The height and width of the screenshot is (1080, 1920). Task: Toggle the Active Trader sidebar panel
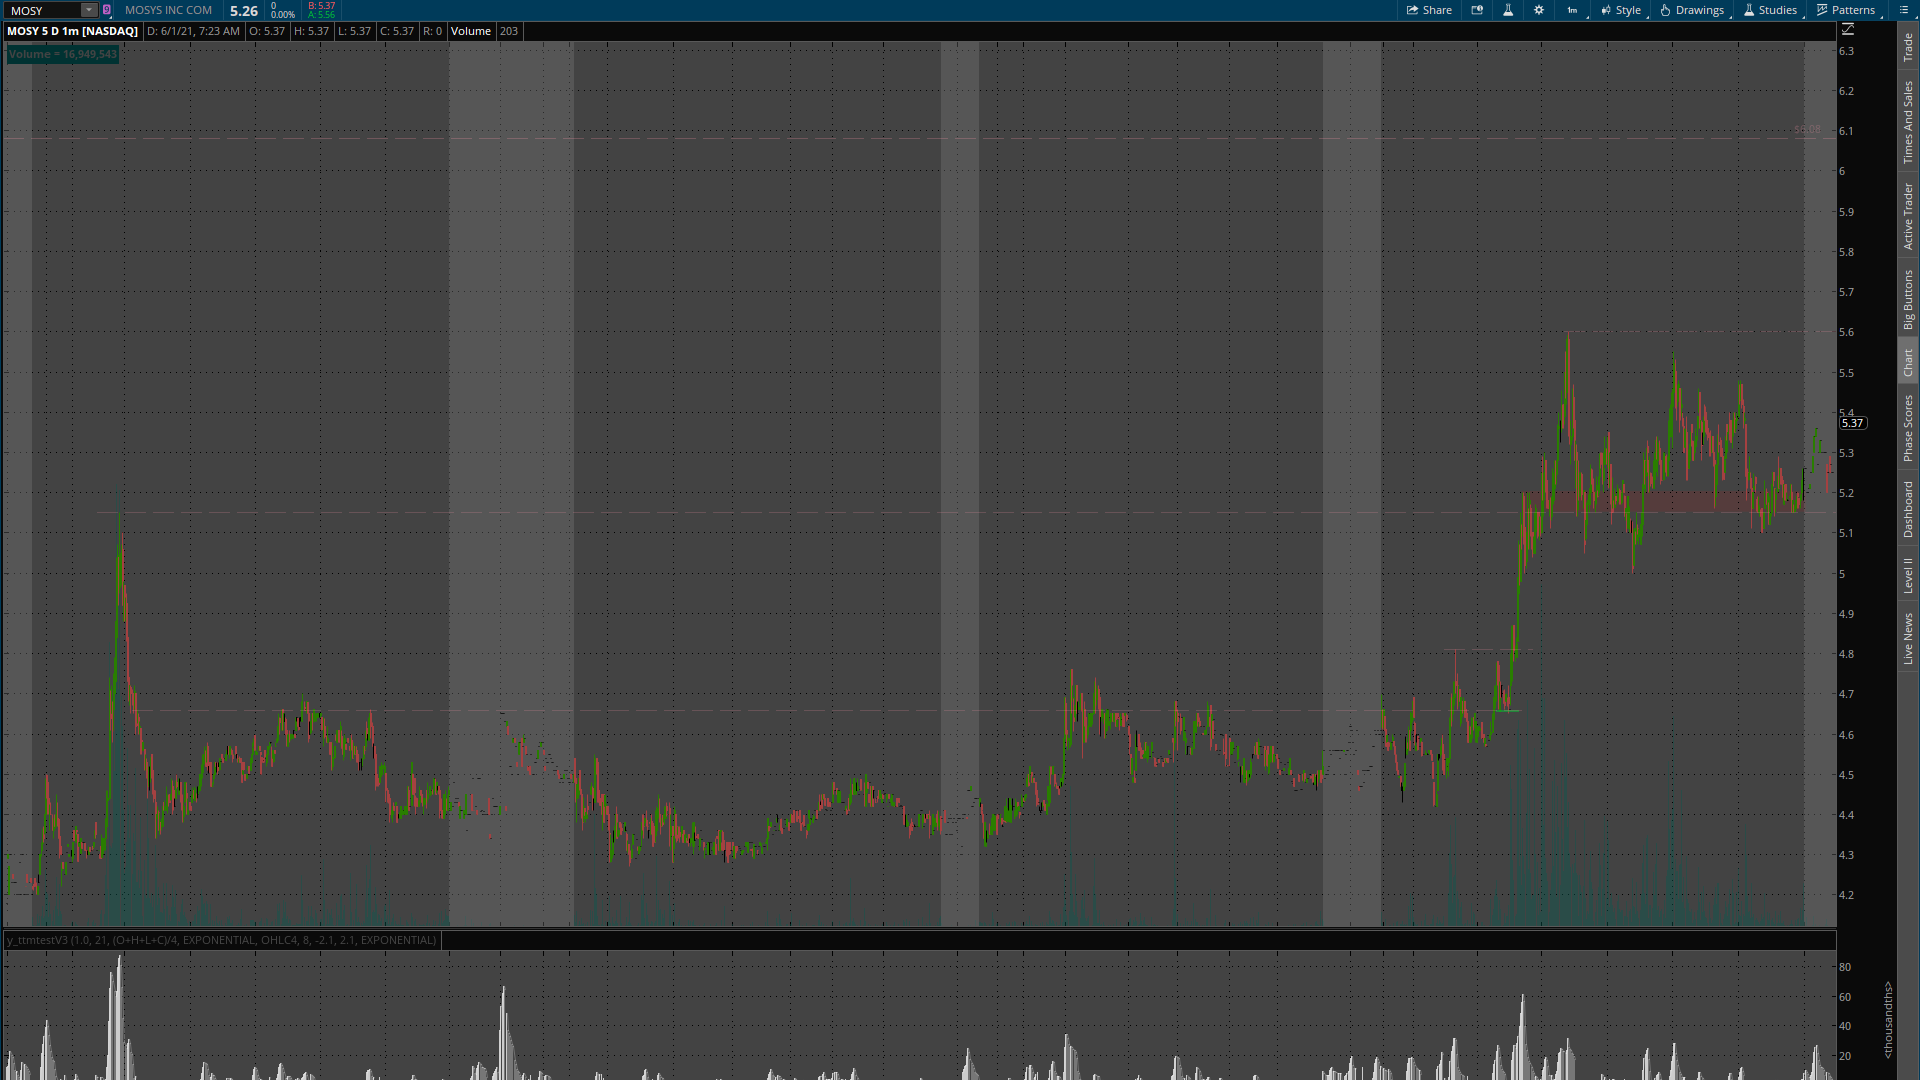click(x=1908, y=216)
